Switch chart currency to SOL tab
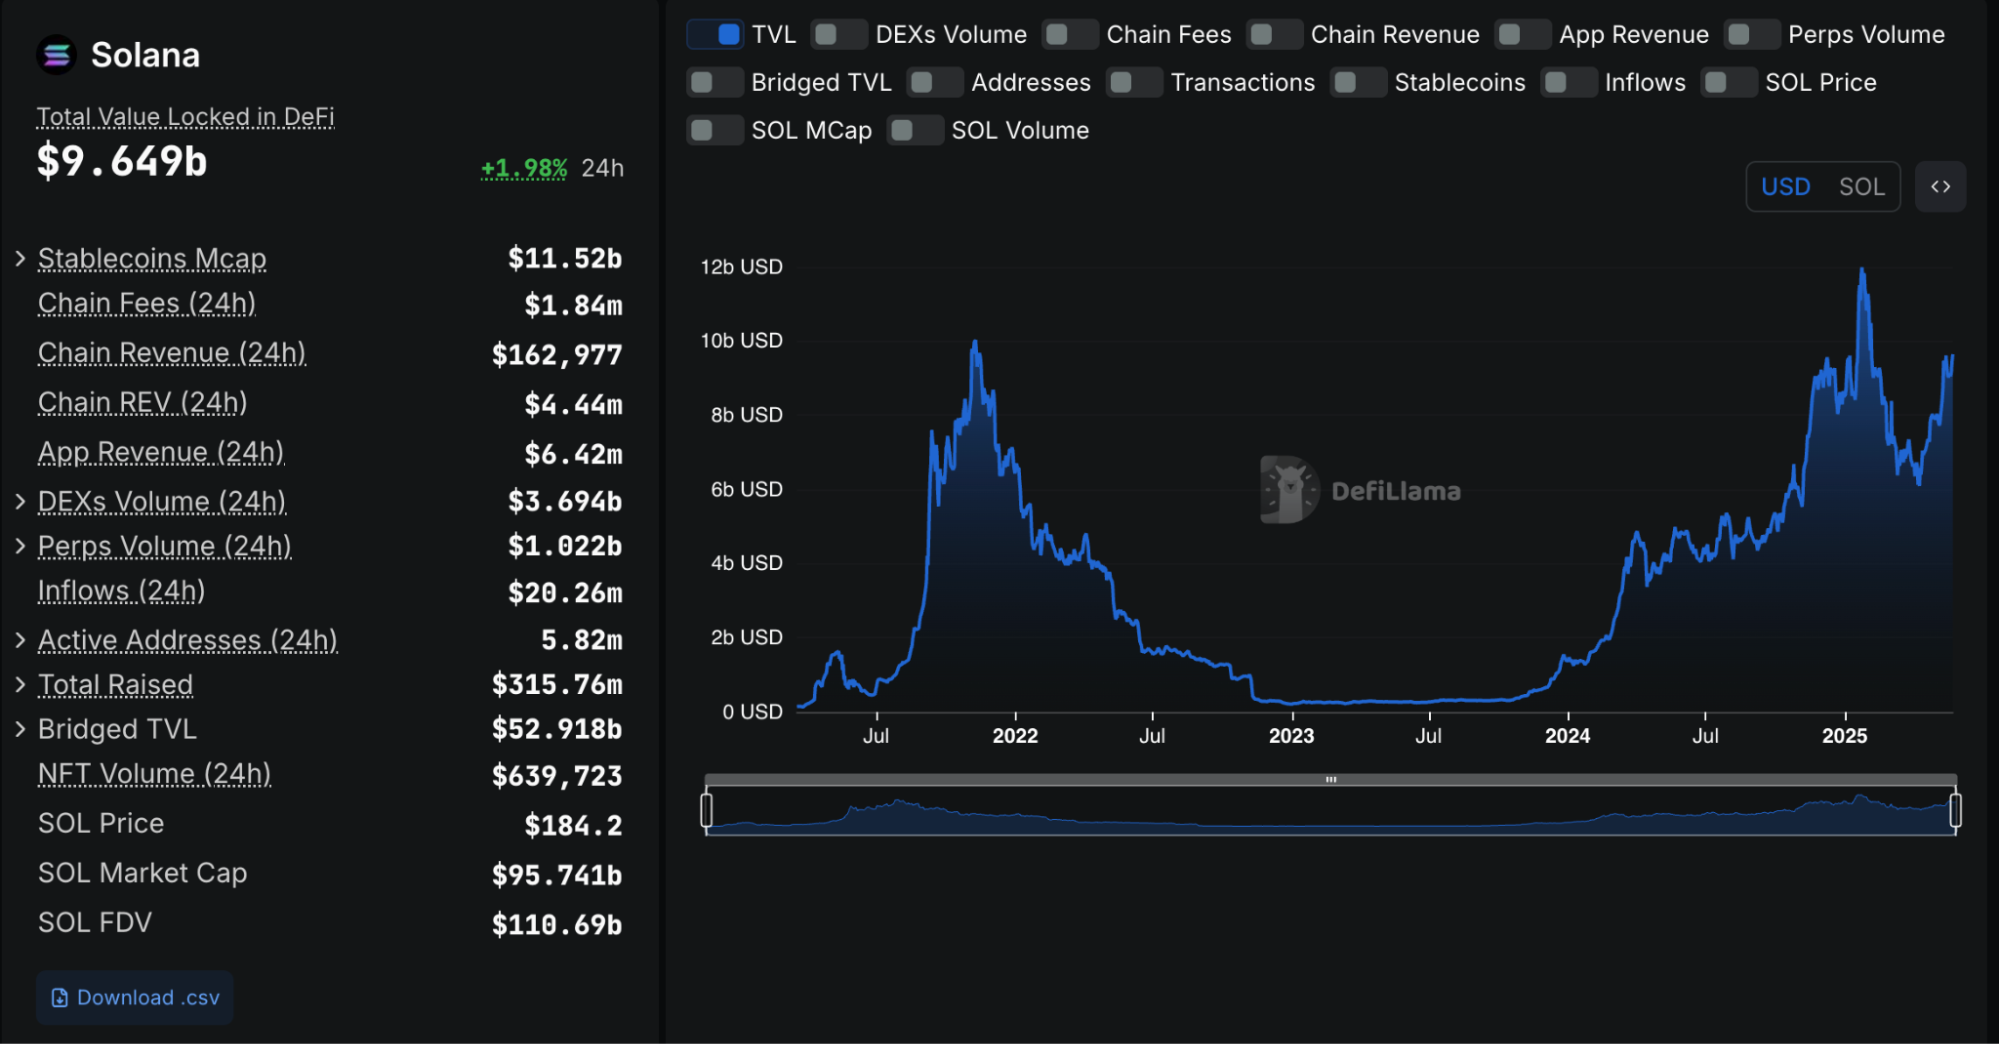Viewport: 1999px width, 1045px height. [x=1861, y=186]
